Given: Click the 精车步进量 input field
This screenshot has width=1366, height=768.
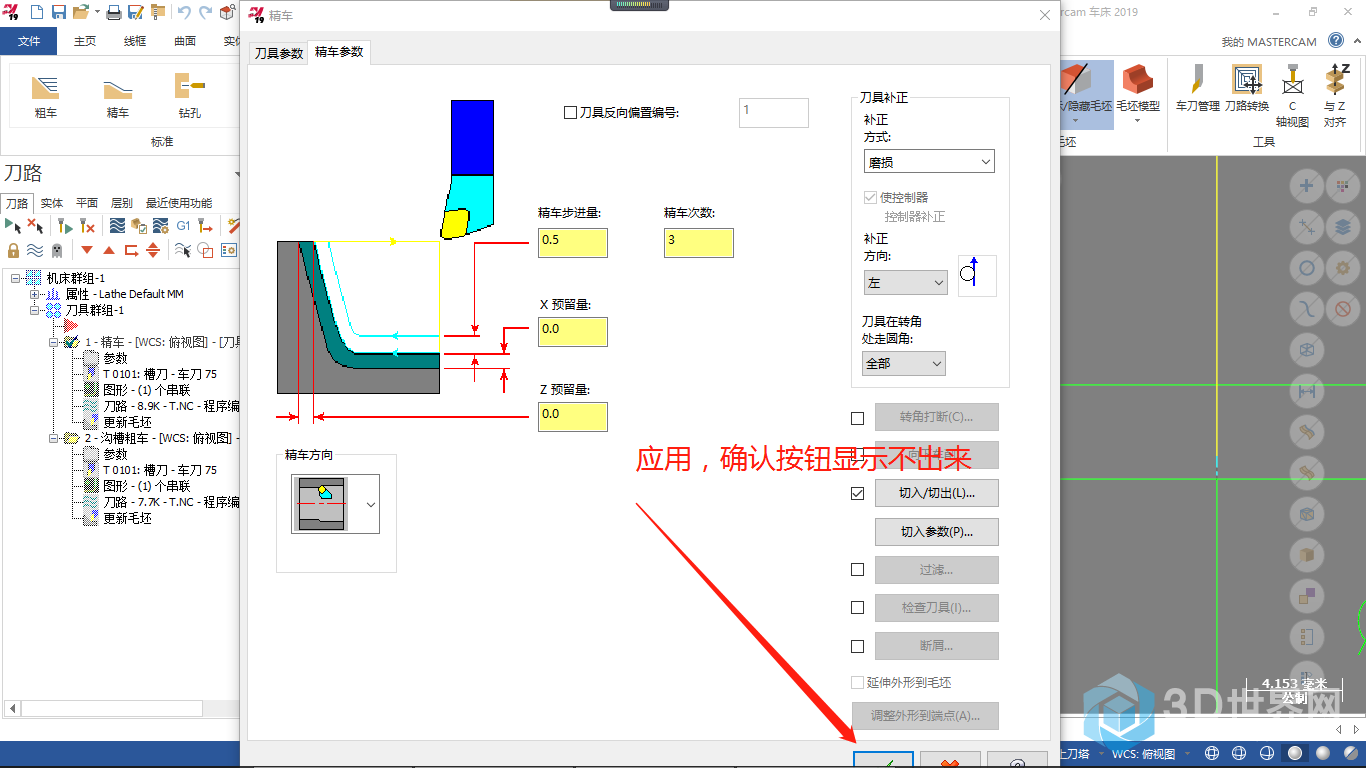Looking at the screenshot, I should (573, 243).
